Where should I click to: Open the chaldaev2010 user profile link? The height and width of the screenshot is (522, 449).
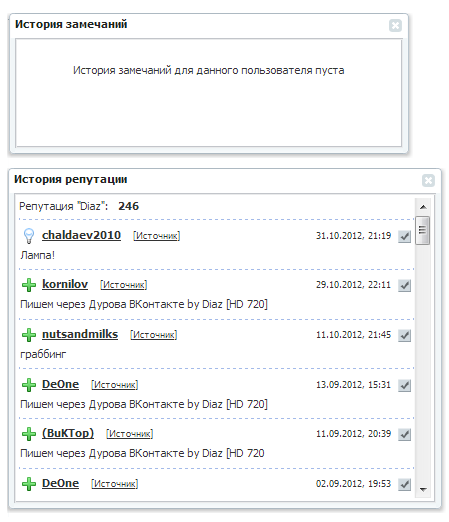point(81,235)
